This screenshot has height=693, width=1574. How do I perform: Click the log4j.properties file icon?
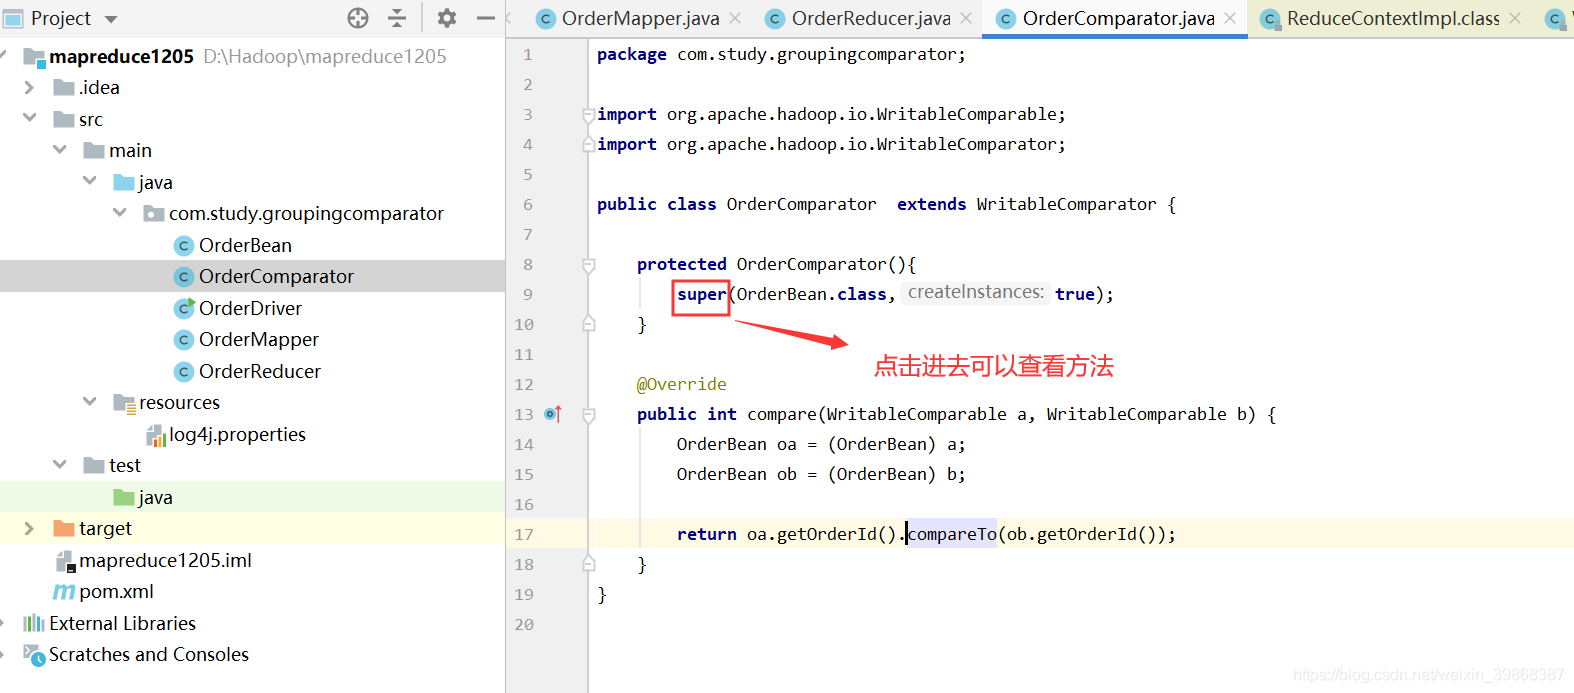tap(156, 435)
